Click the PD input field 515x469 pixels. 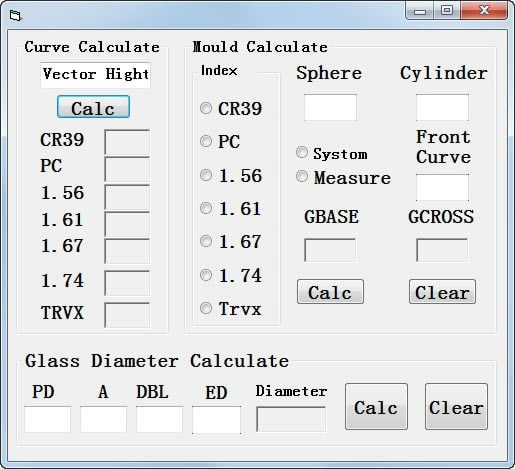tap(47, 419)
